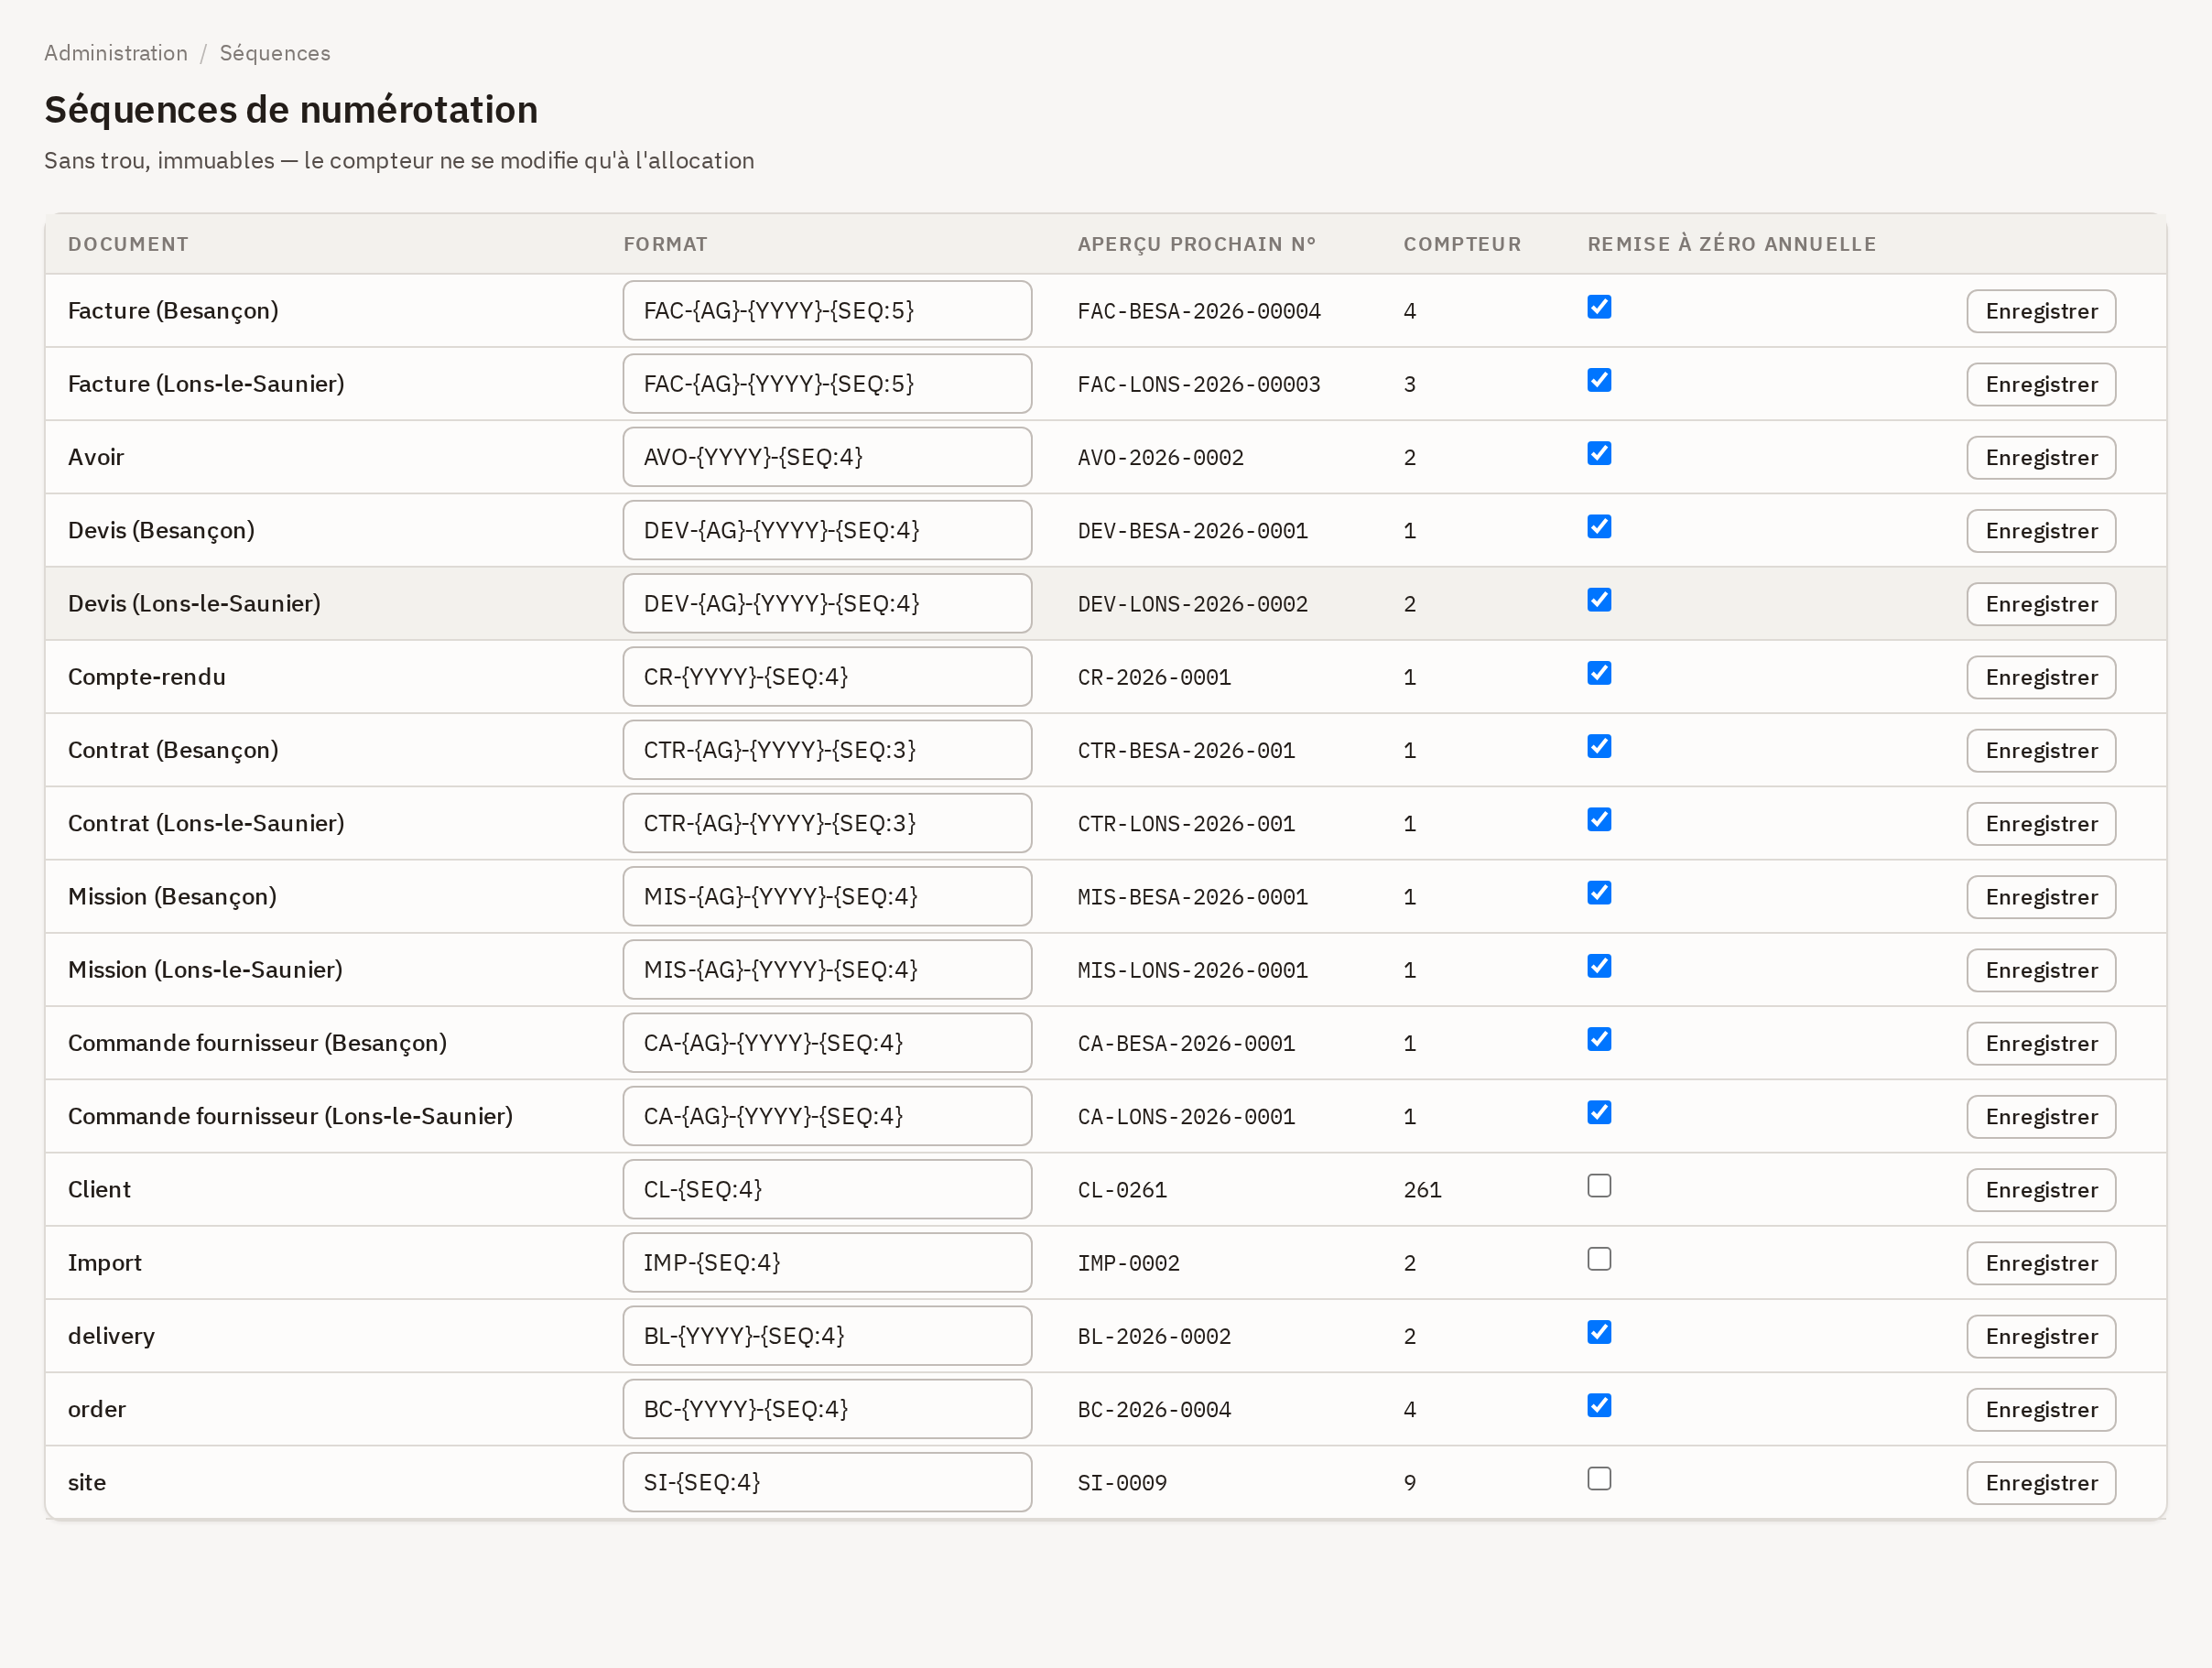Toggle annual reset for Contrat (Lons-le-Saunier)
The width and height of the screenshot is (2212, 1668).
tap(1599, 819)
